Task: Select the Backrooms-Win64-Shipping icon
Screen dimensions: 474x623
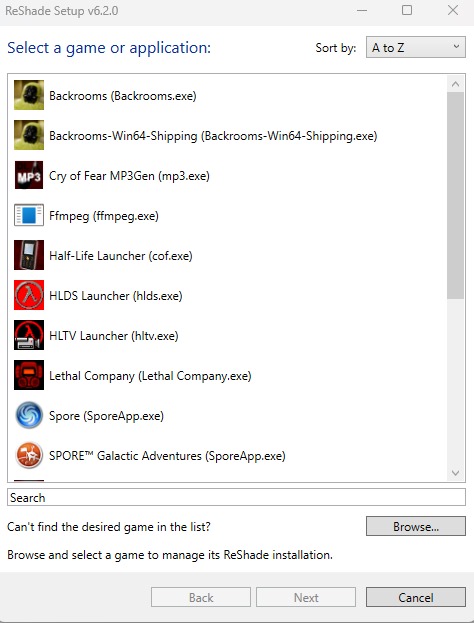Action: [29, 135]
